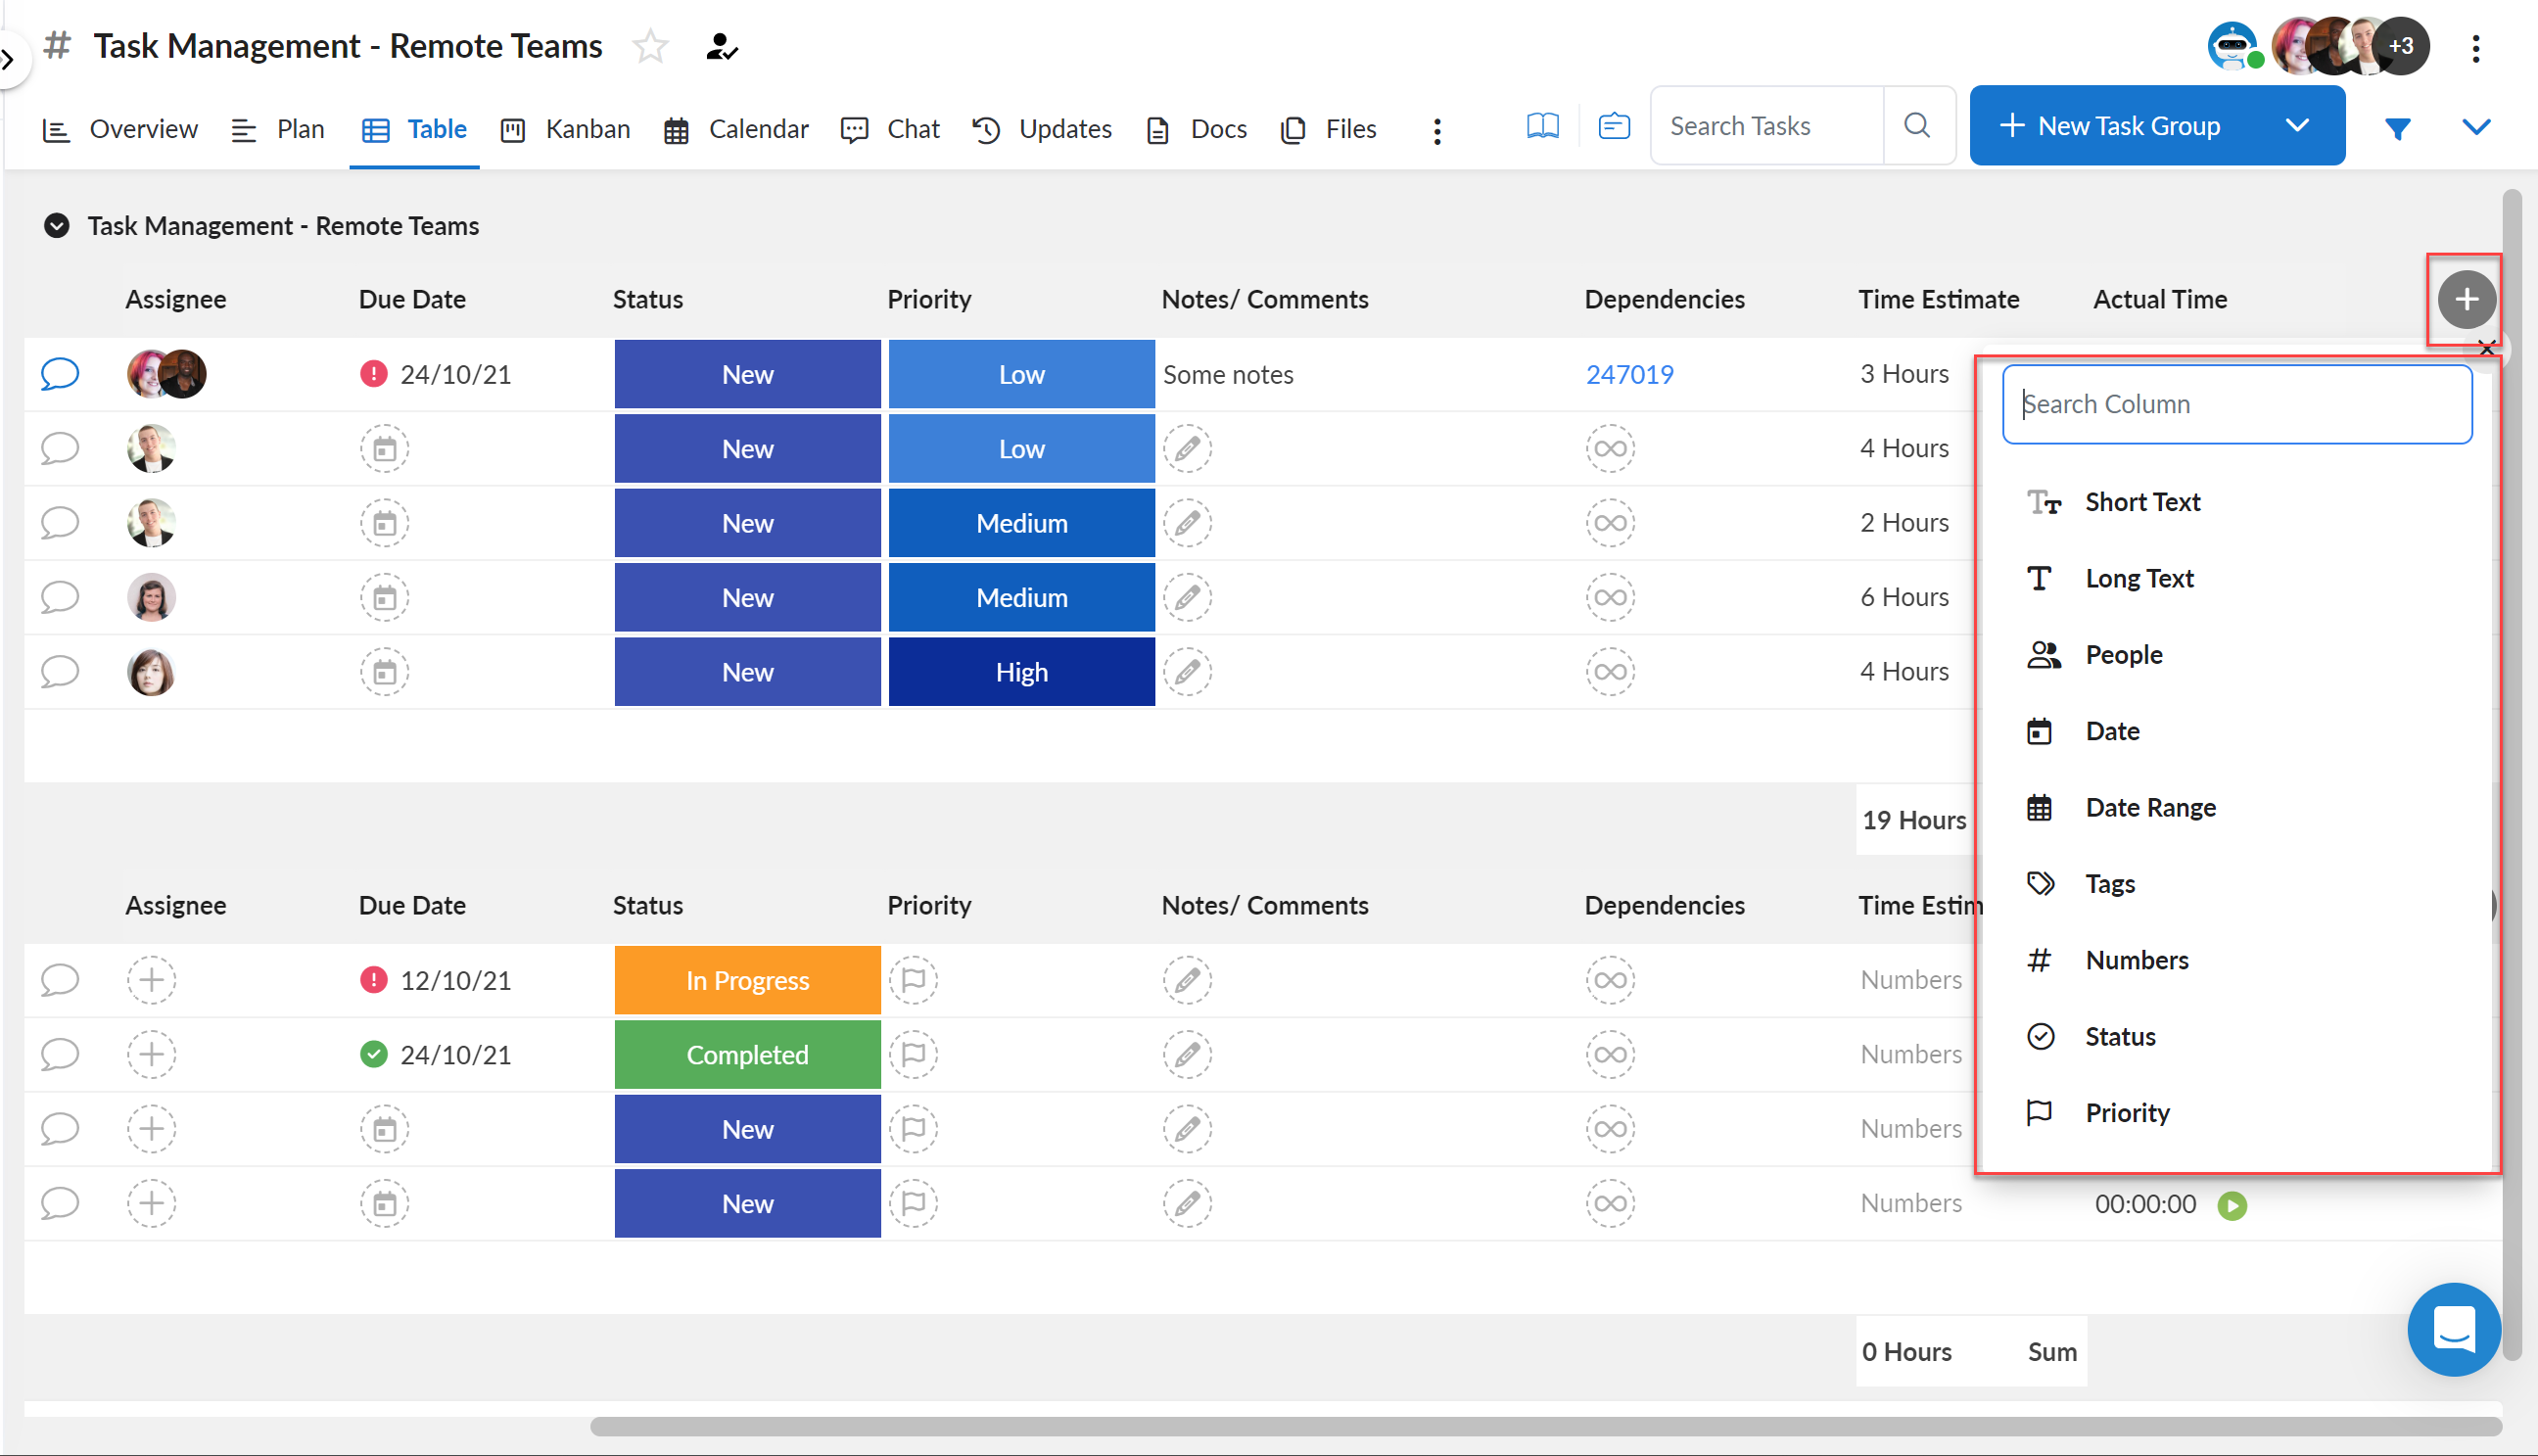2538x1456 pixels.
Task: Click the calendar icon to set a due date
Action: click(x=384, y=449)
